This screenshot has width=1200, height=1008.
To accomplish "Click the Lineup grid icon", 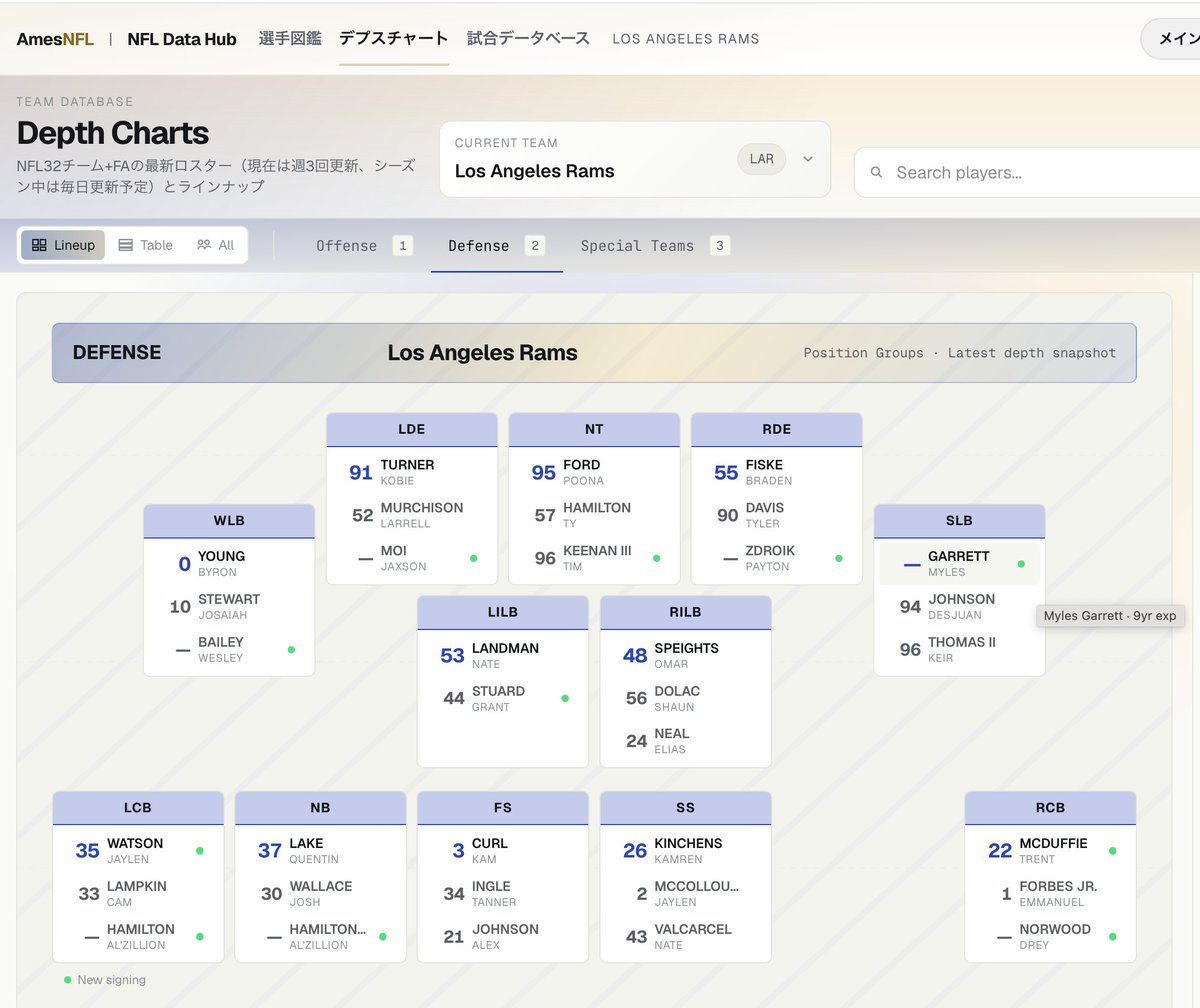I will click(39, 245).
